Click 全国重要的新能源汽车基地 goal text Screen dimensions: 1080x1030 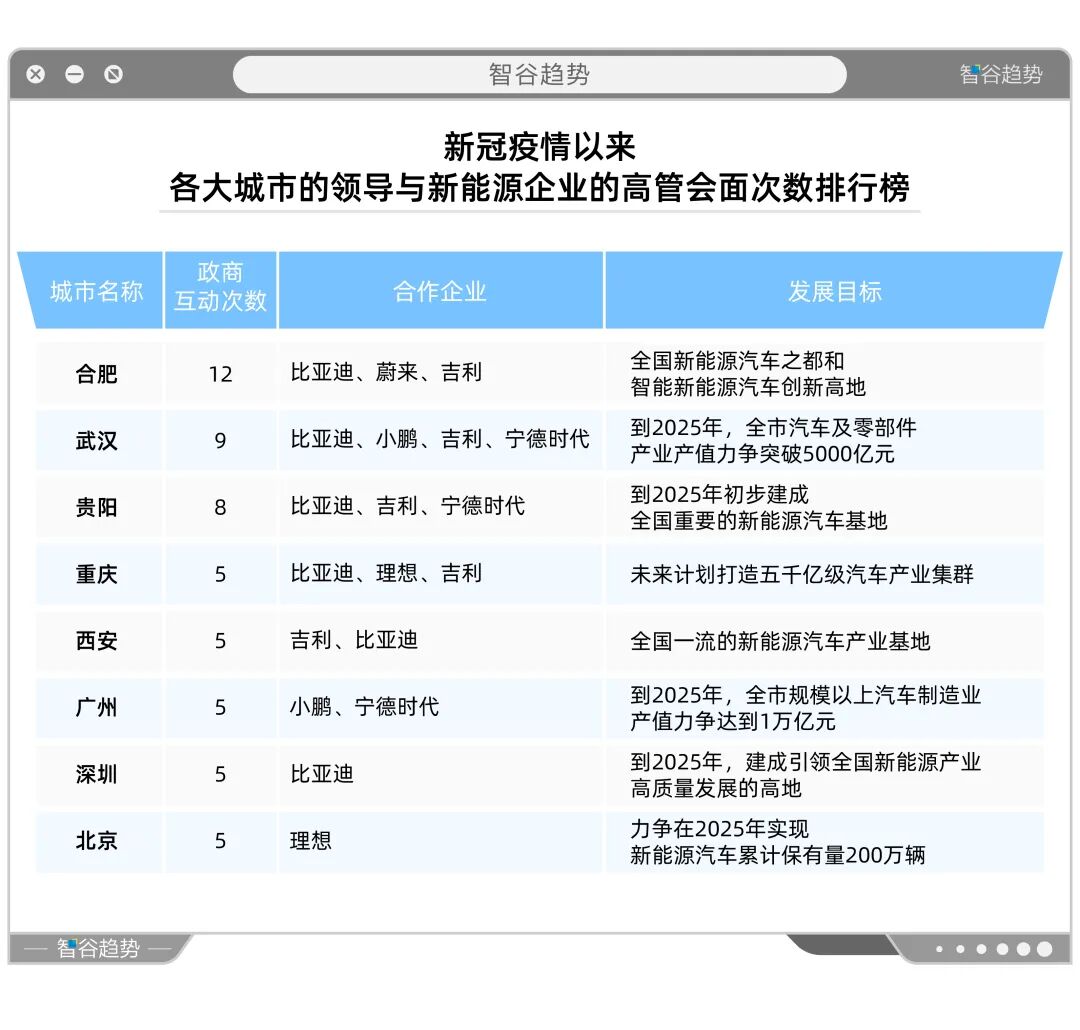coord(758,521)
